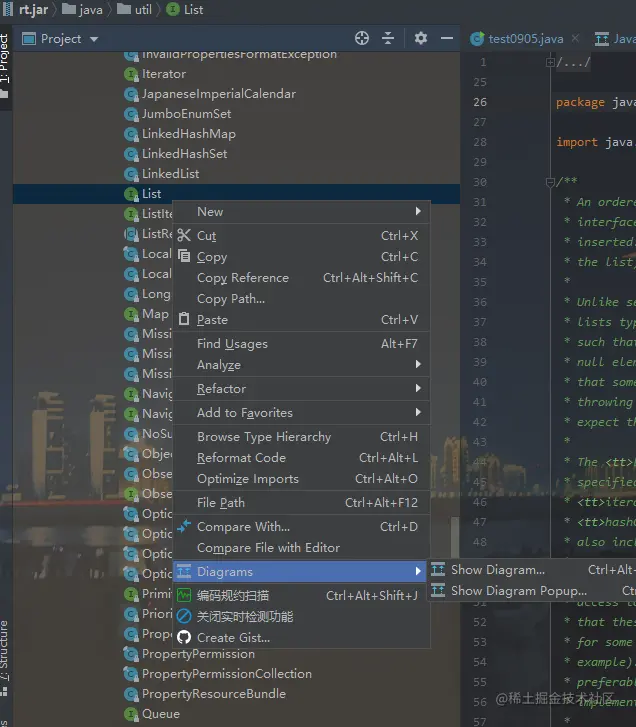636x727 pixels.
Task: Click the Copy icon in context menu
Action: (x=184, y=256)
